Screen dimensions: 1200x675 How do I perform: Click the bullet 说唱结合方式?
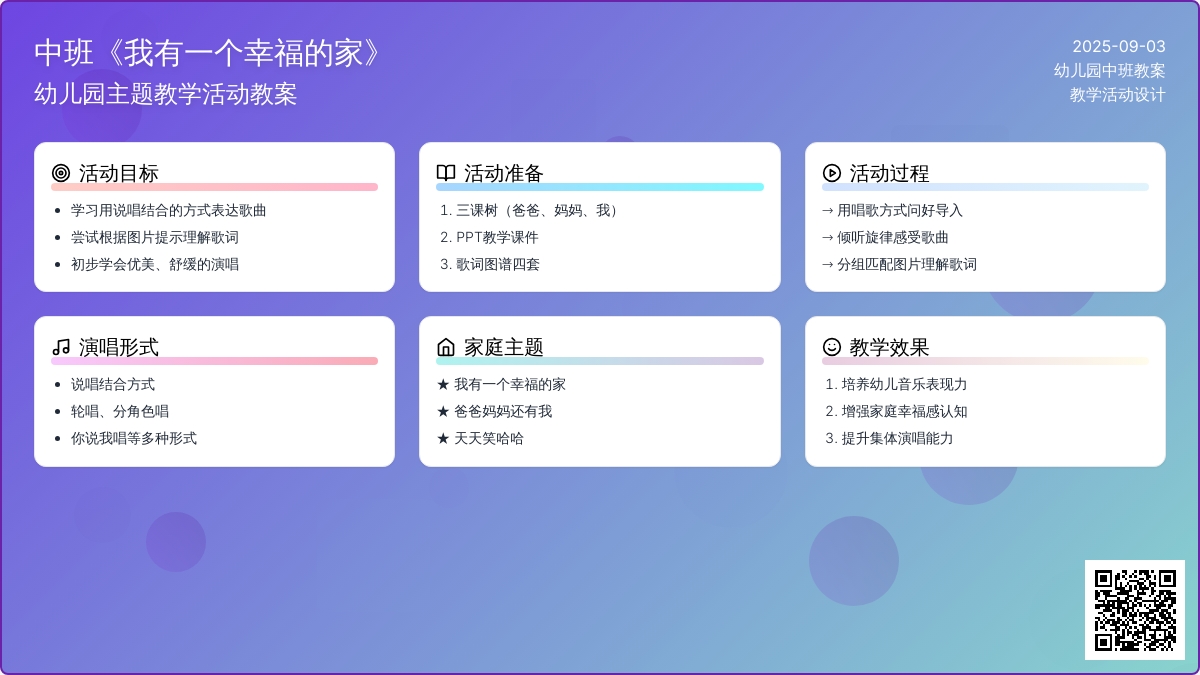pyautogui.click(x=113, y=384)
